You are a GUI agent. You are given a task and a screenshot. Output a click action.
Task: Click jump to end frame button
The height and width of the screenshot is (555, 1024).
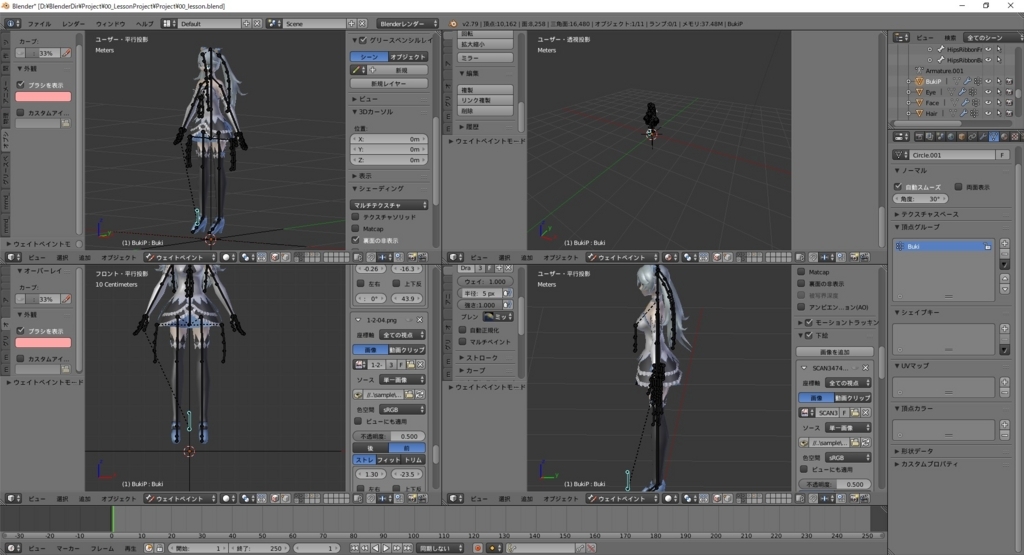(x=408, y=548)
